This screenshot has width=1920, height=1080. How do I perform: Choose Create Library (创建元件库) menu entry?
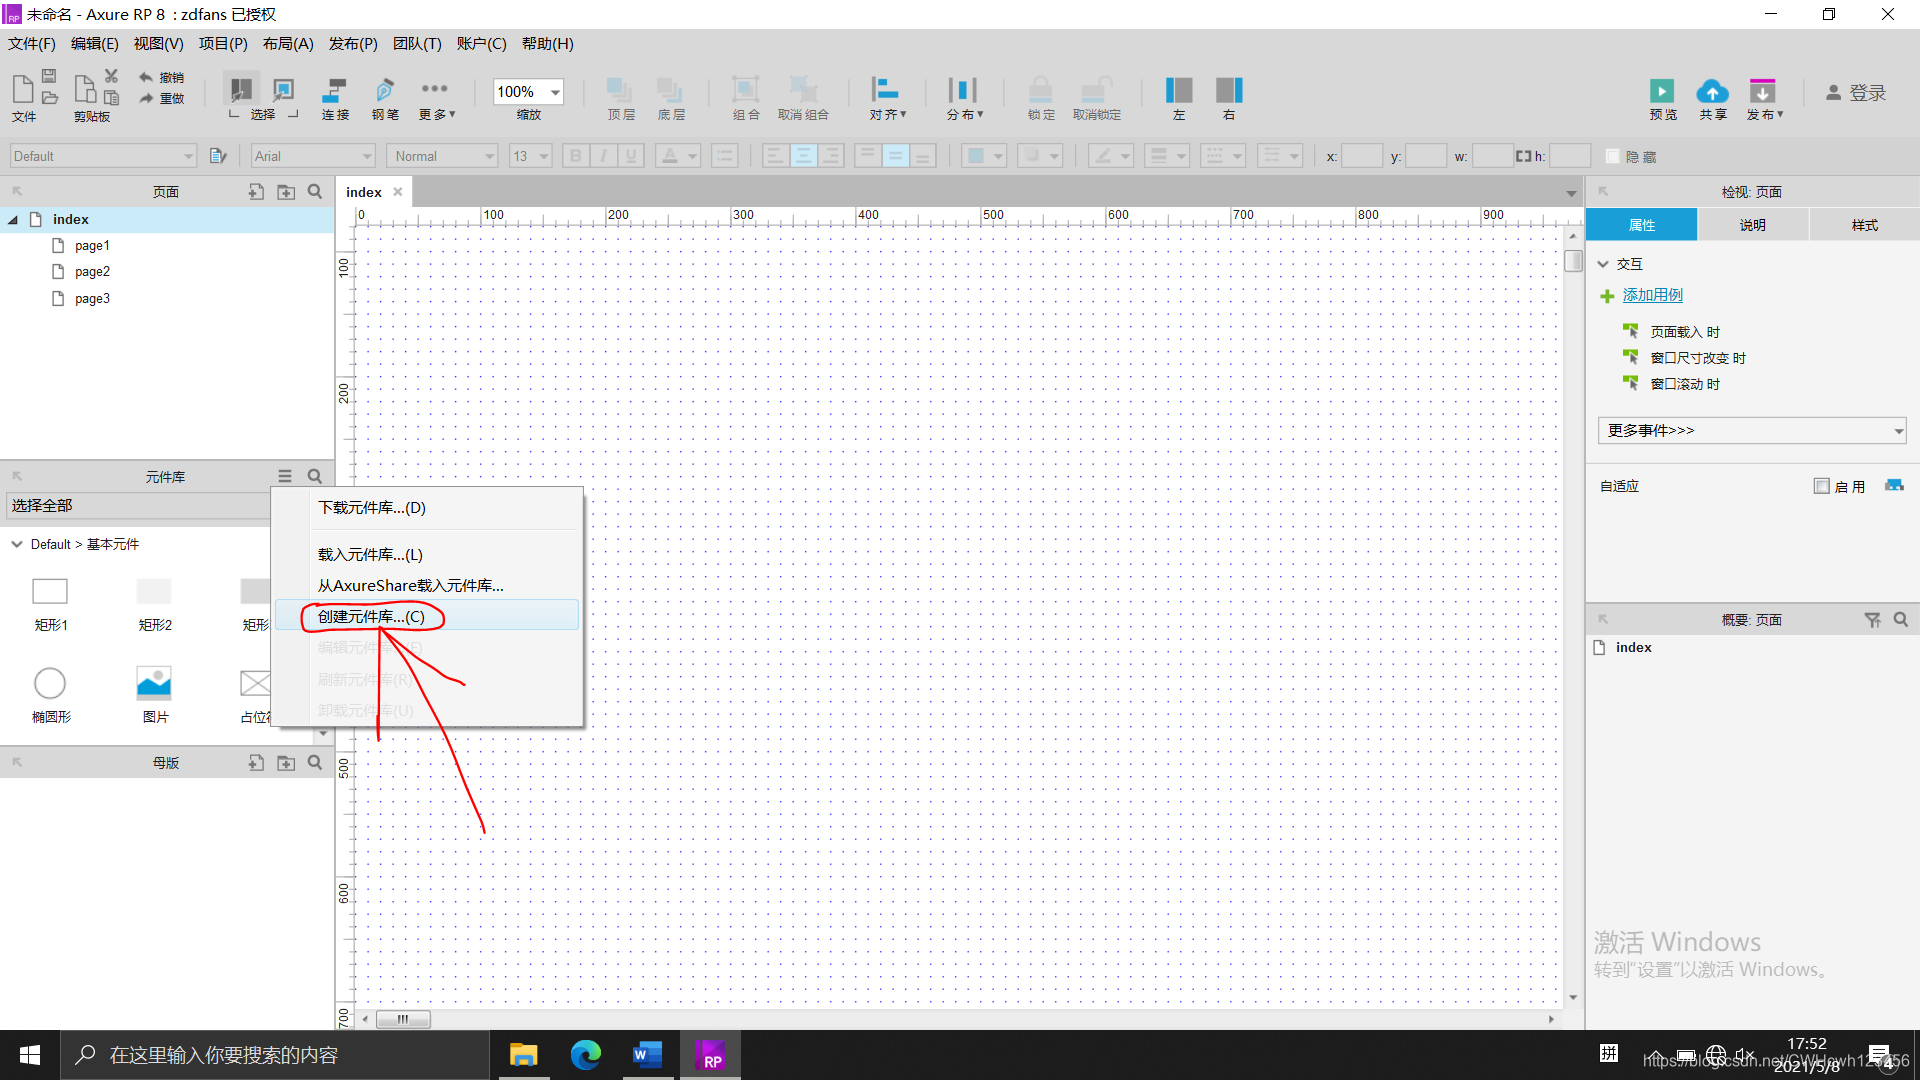tap(371, 617)
